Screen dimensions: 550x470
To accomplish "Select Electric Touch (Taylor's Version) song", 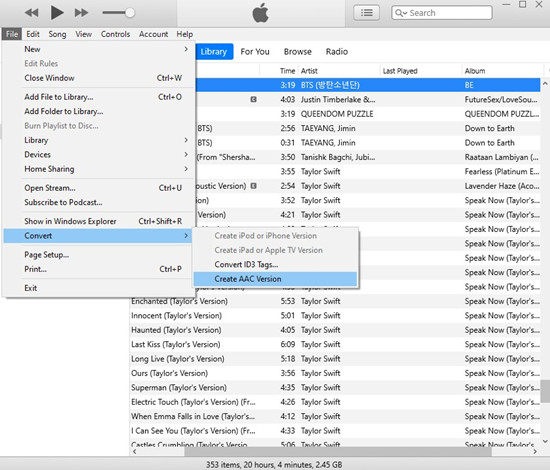I will pos(193,402).
